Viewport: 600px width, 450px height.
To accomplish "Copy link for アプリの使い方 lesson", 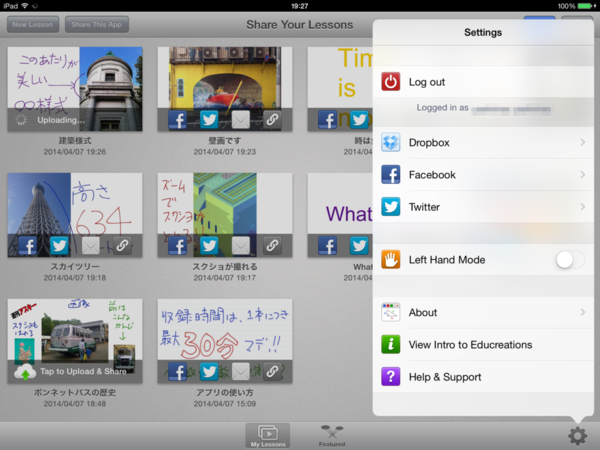I will 272,372.
